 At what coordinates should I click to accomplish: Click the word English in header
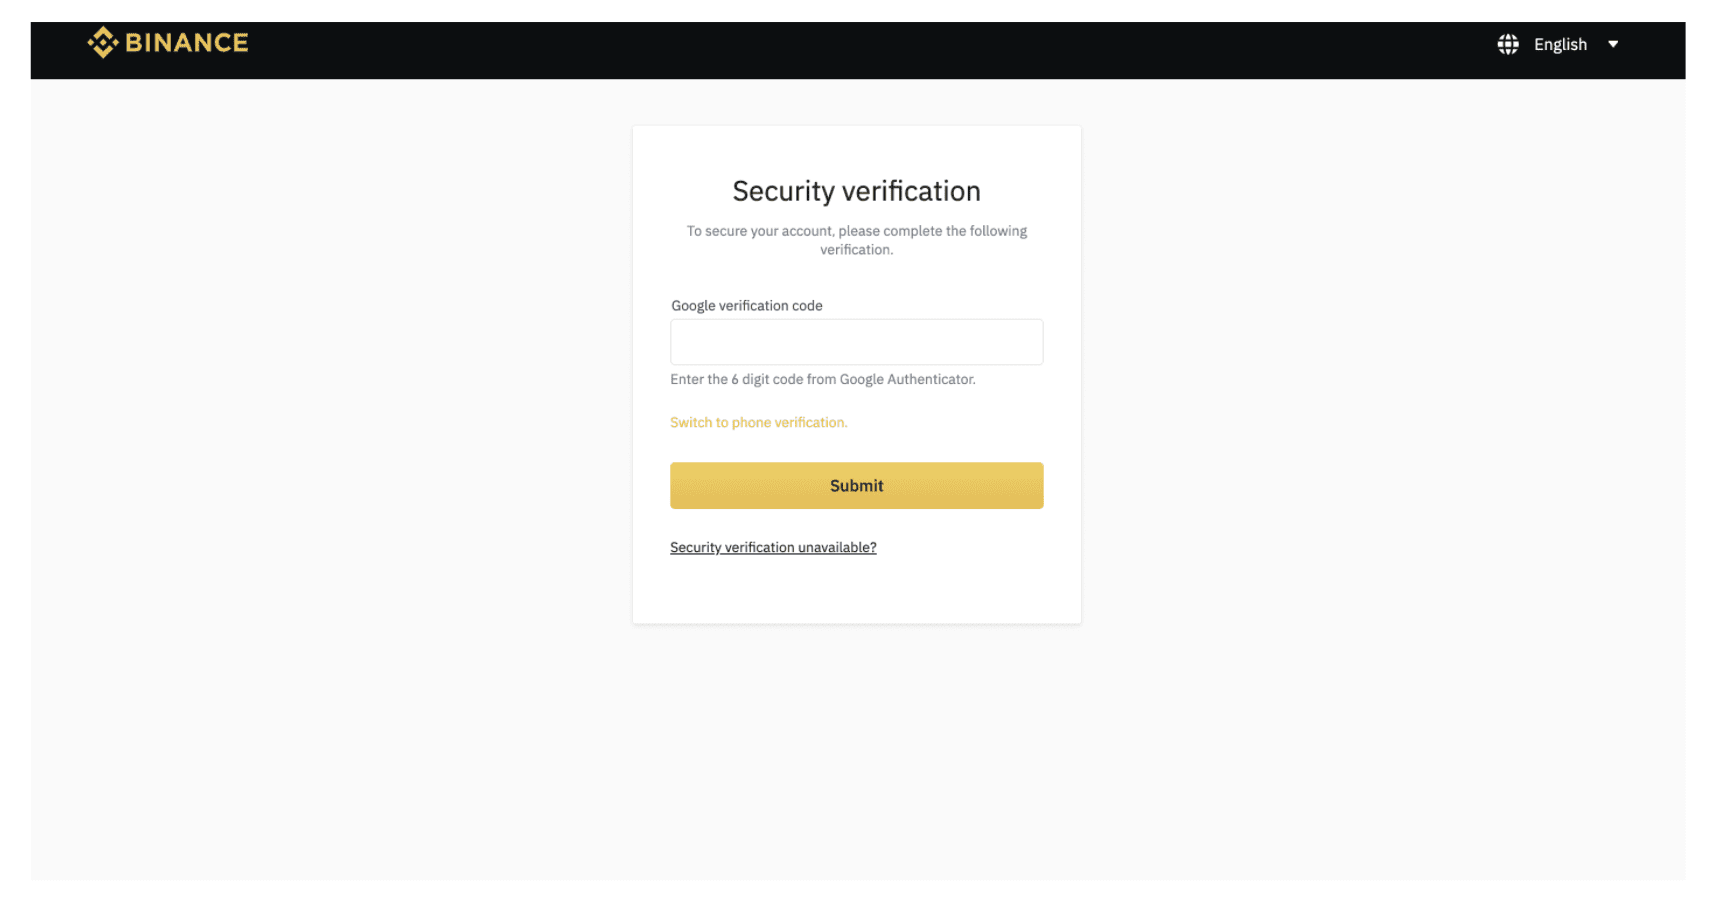point(1560,45)
